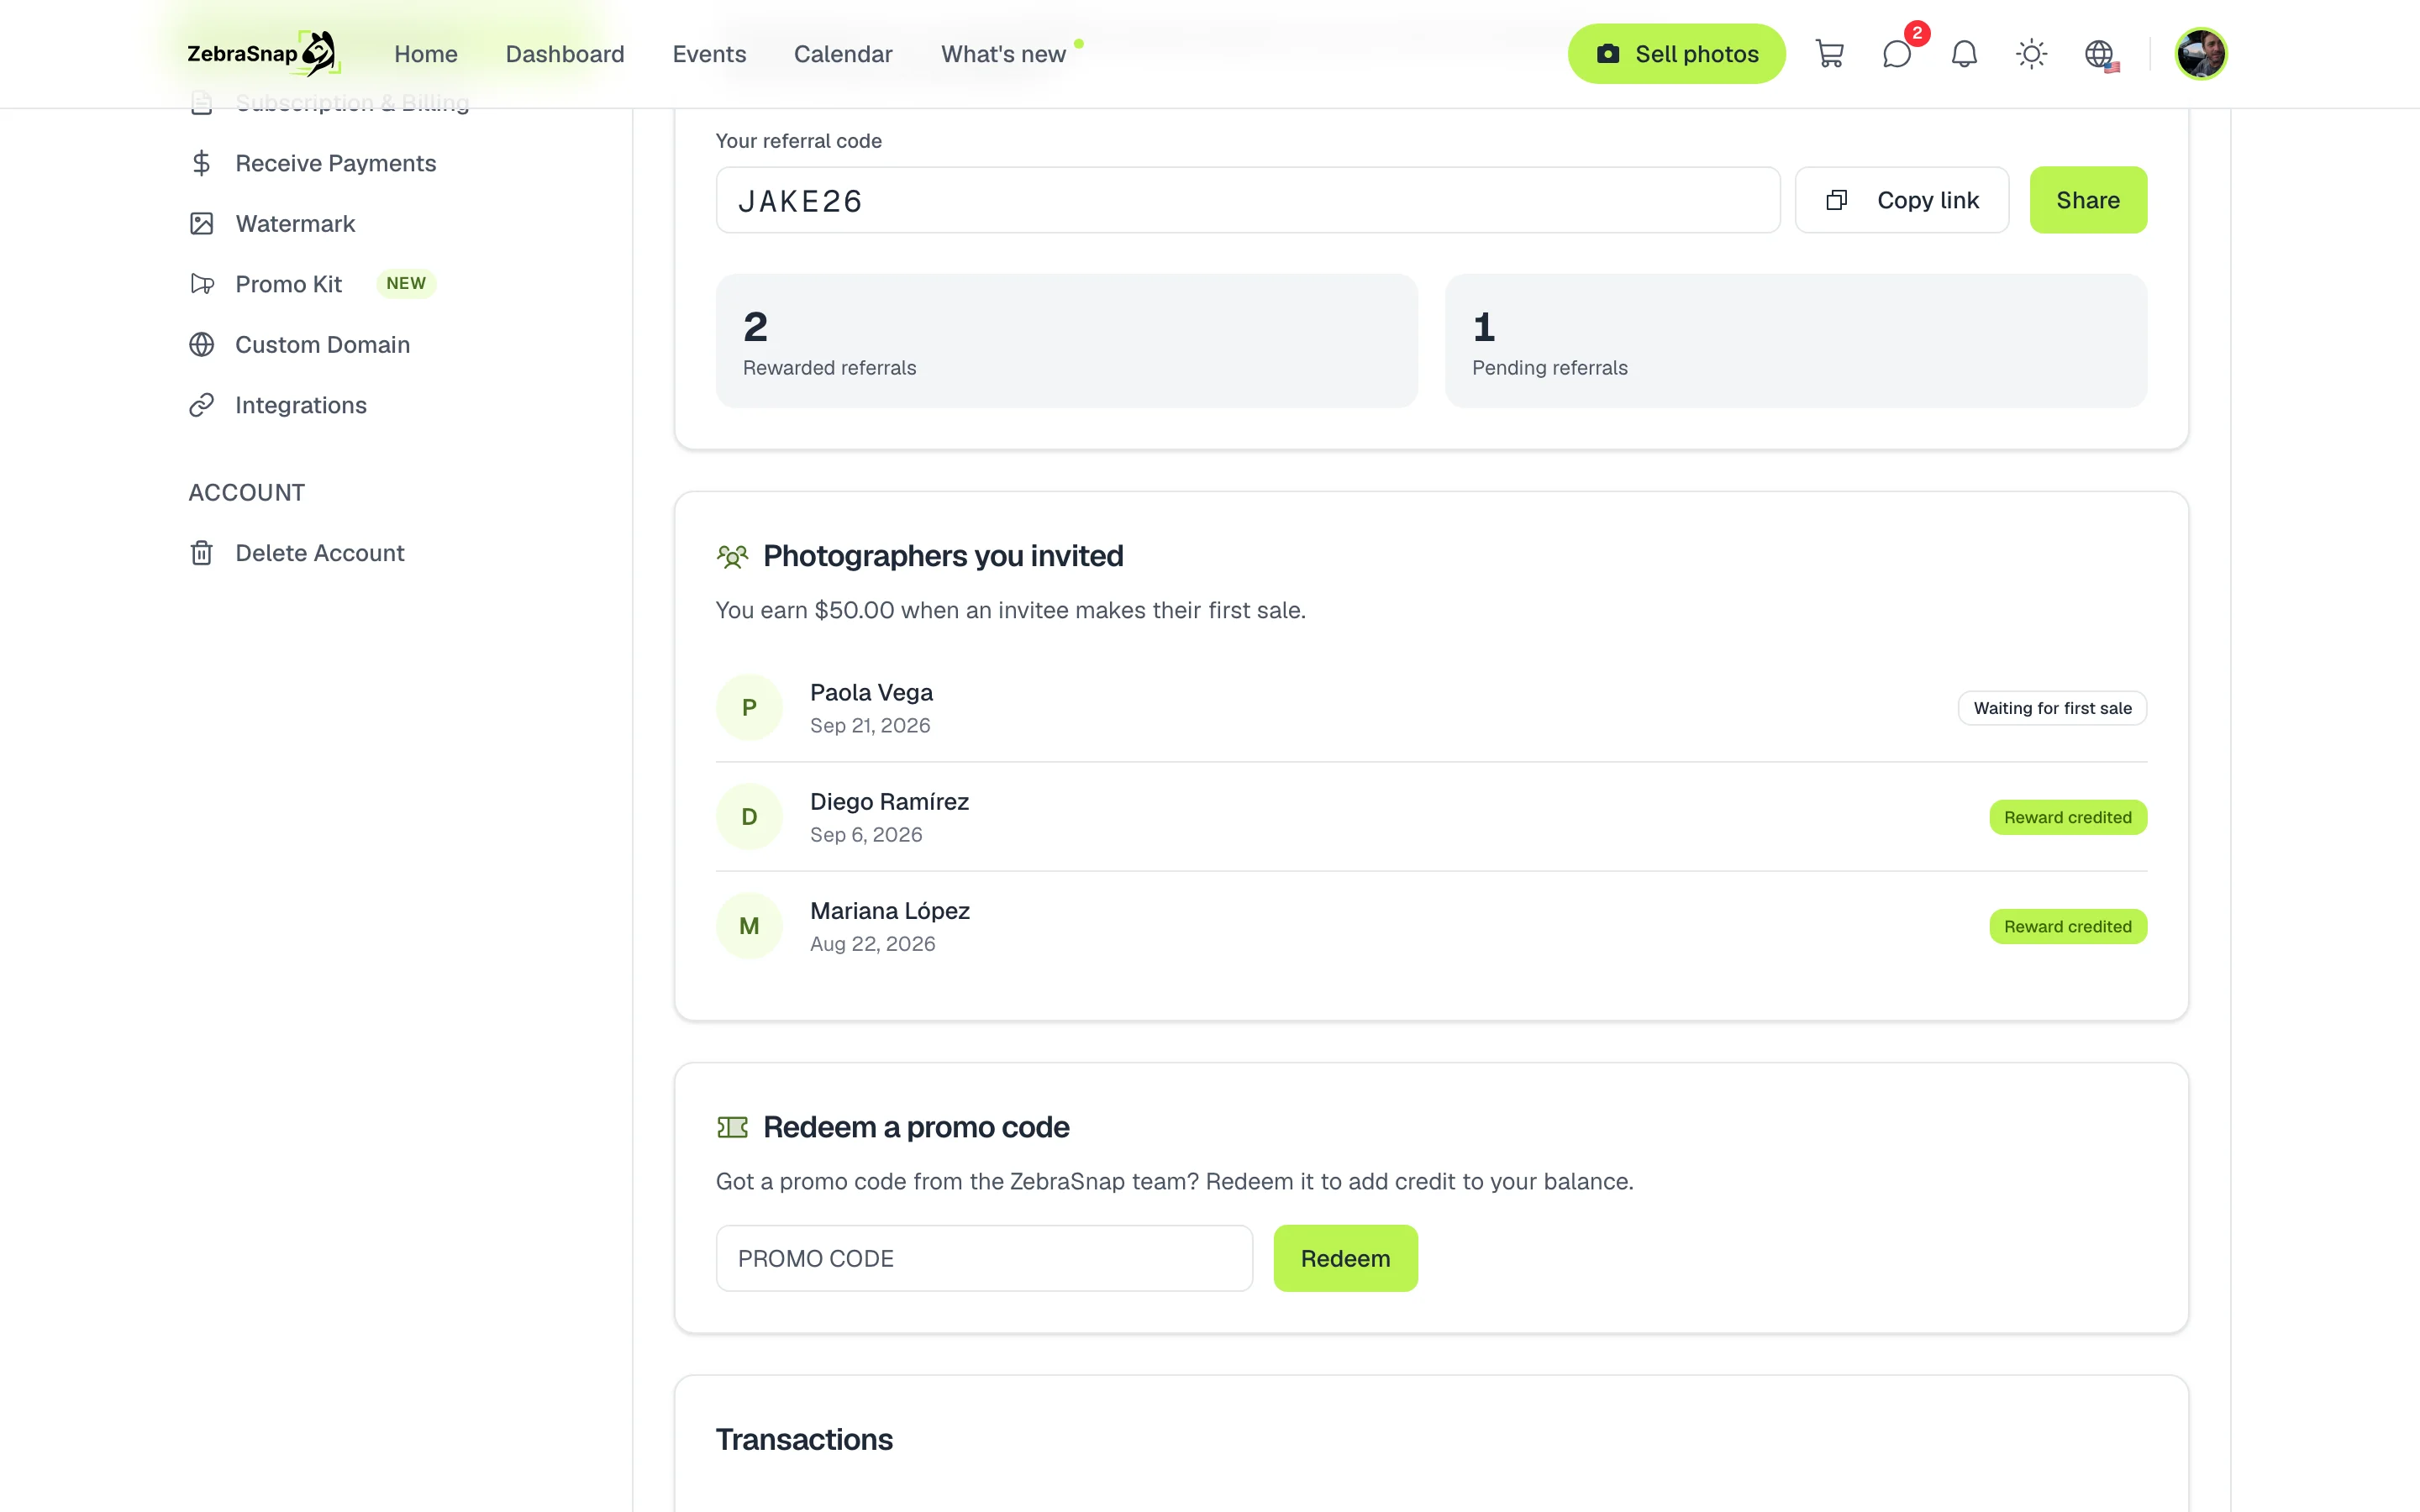Screen dimensions: 2420x1512
Task: Click the Delete Account trash icon
Action: coord(201,553)
